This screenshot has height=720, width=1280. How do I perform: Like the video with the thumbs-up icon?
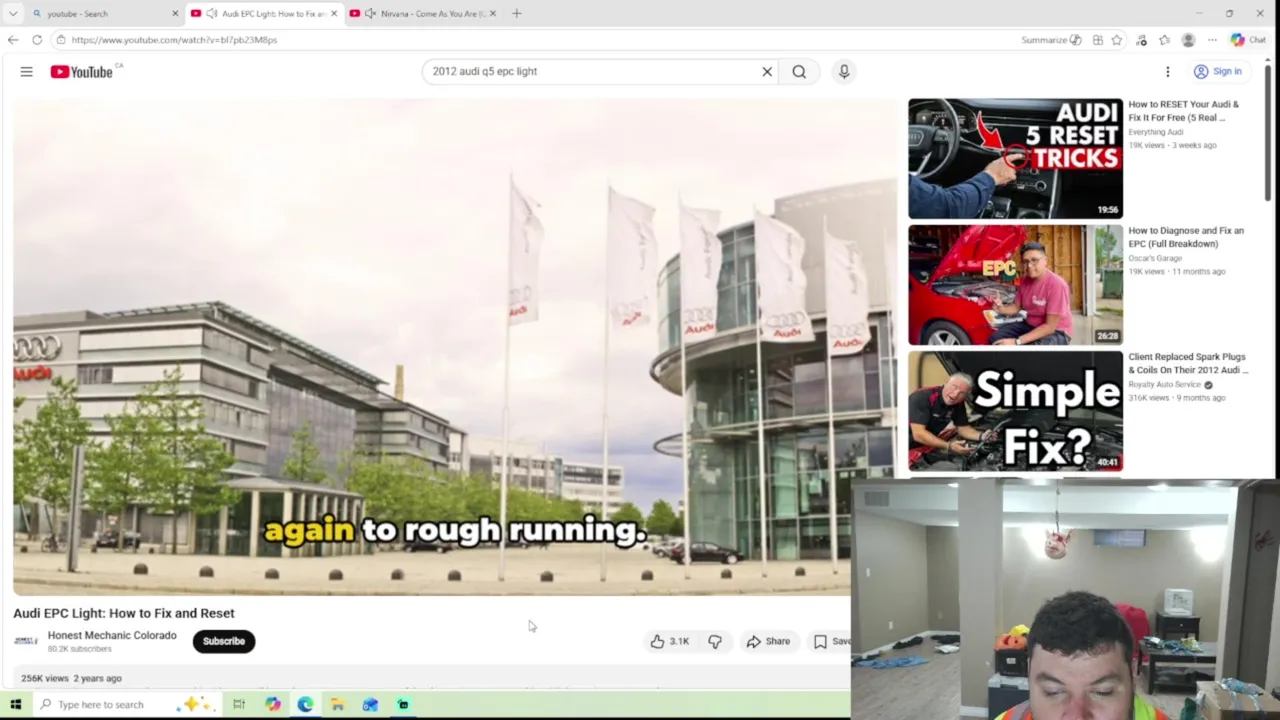pos(670,641)
